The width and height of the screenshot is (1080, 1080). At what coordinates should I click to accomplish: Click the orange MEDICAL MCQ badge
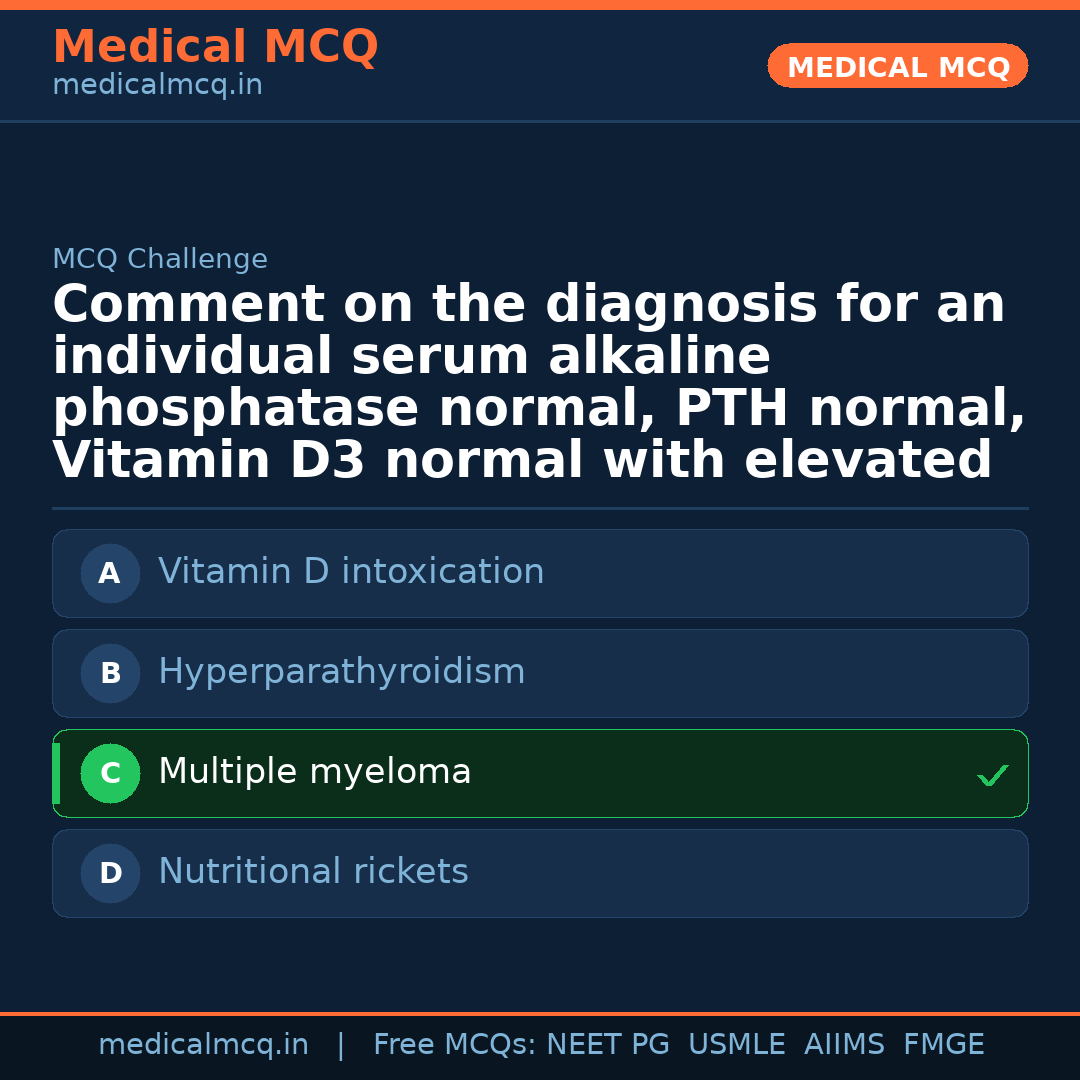point(897,66)
